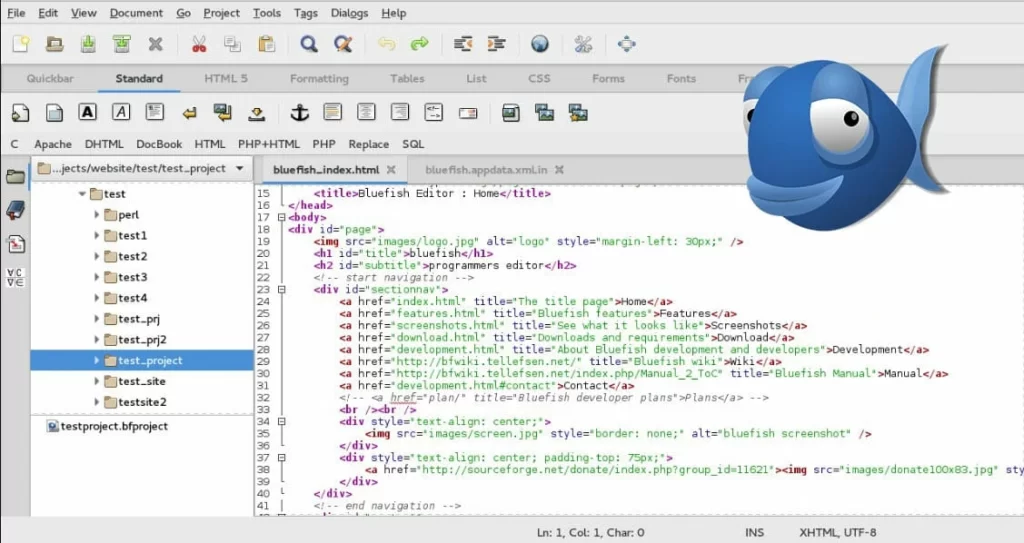Viewport: 1024px width, 543px height.
Task: Click the Bold text icon
Action: click(87, 112)
